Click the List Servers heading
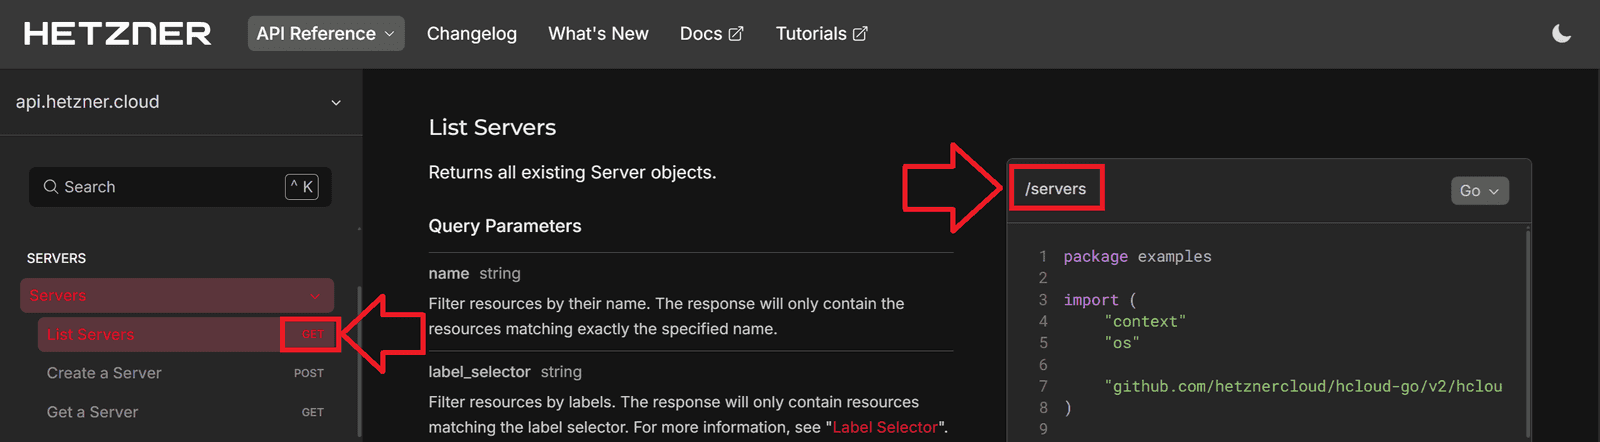 tap(492, 127)
